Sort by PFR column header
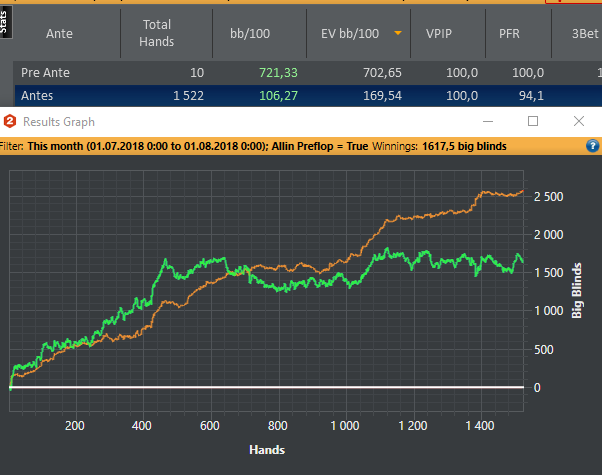 coord(509,33)
